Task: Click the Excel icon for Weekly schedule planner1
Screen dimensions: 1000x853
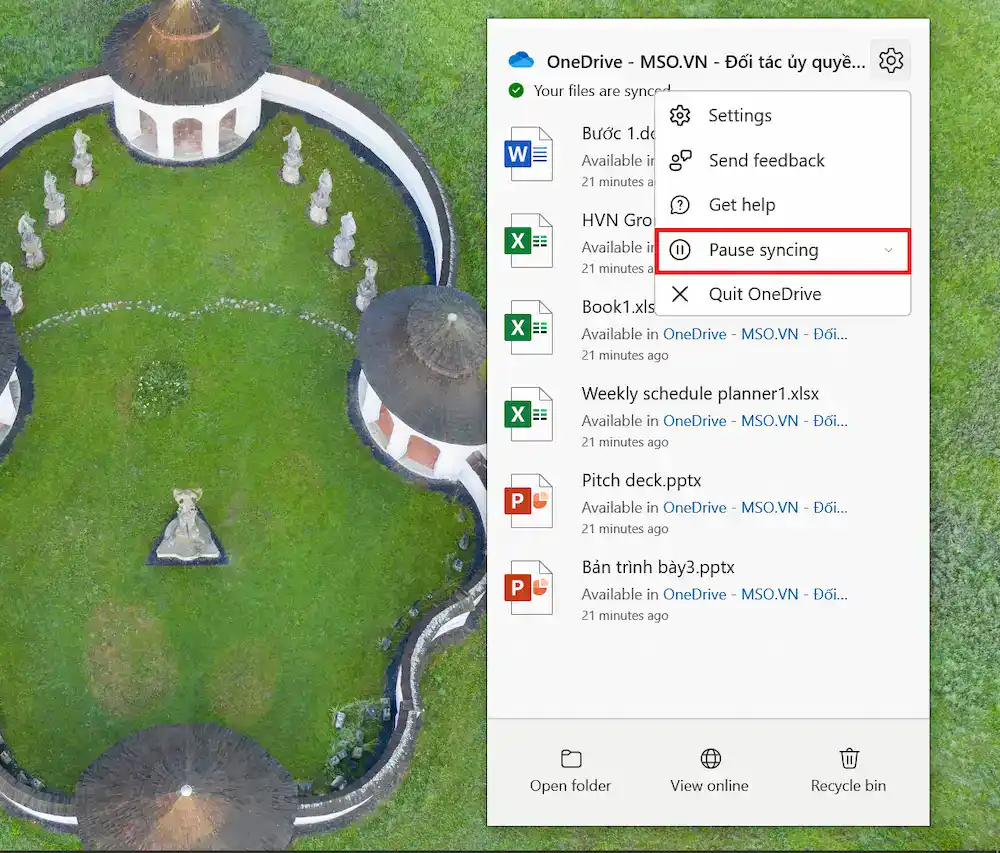Action: (x=529, y=414)
